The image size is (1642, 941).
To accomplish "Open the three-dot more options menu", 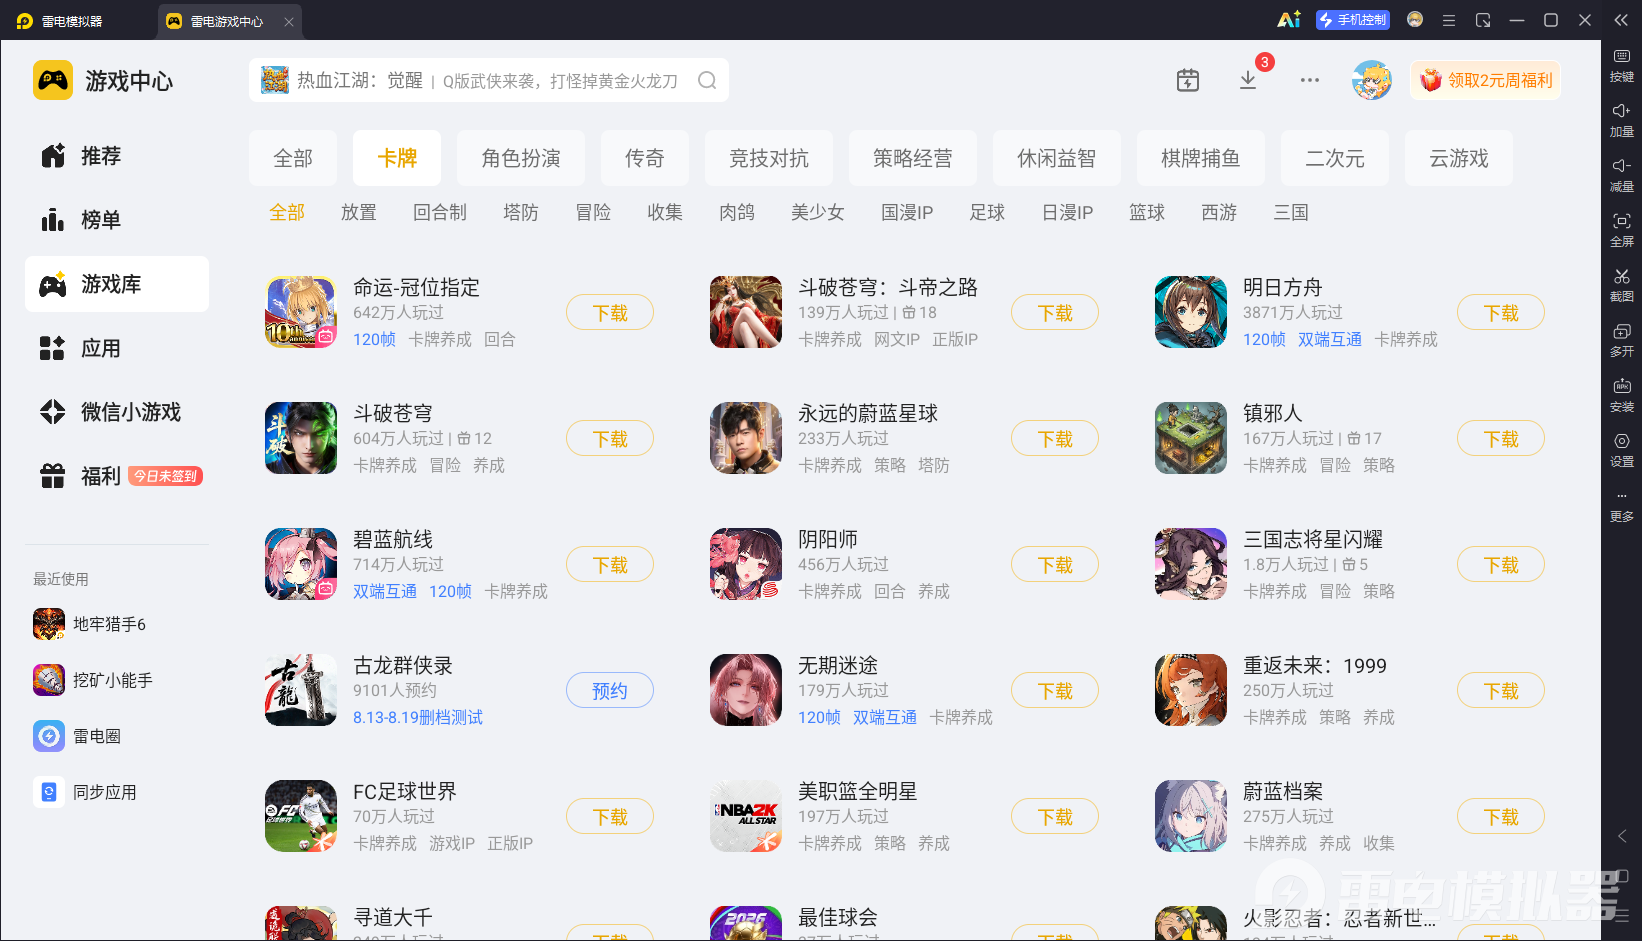I will tap(1310, 80).
